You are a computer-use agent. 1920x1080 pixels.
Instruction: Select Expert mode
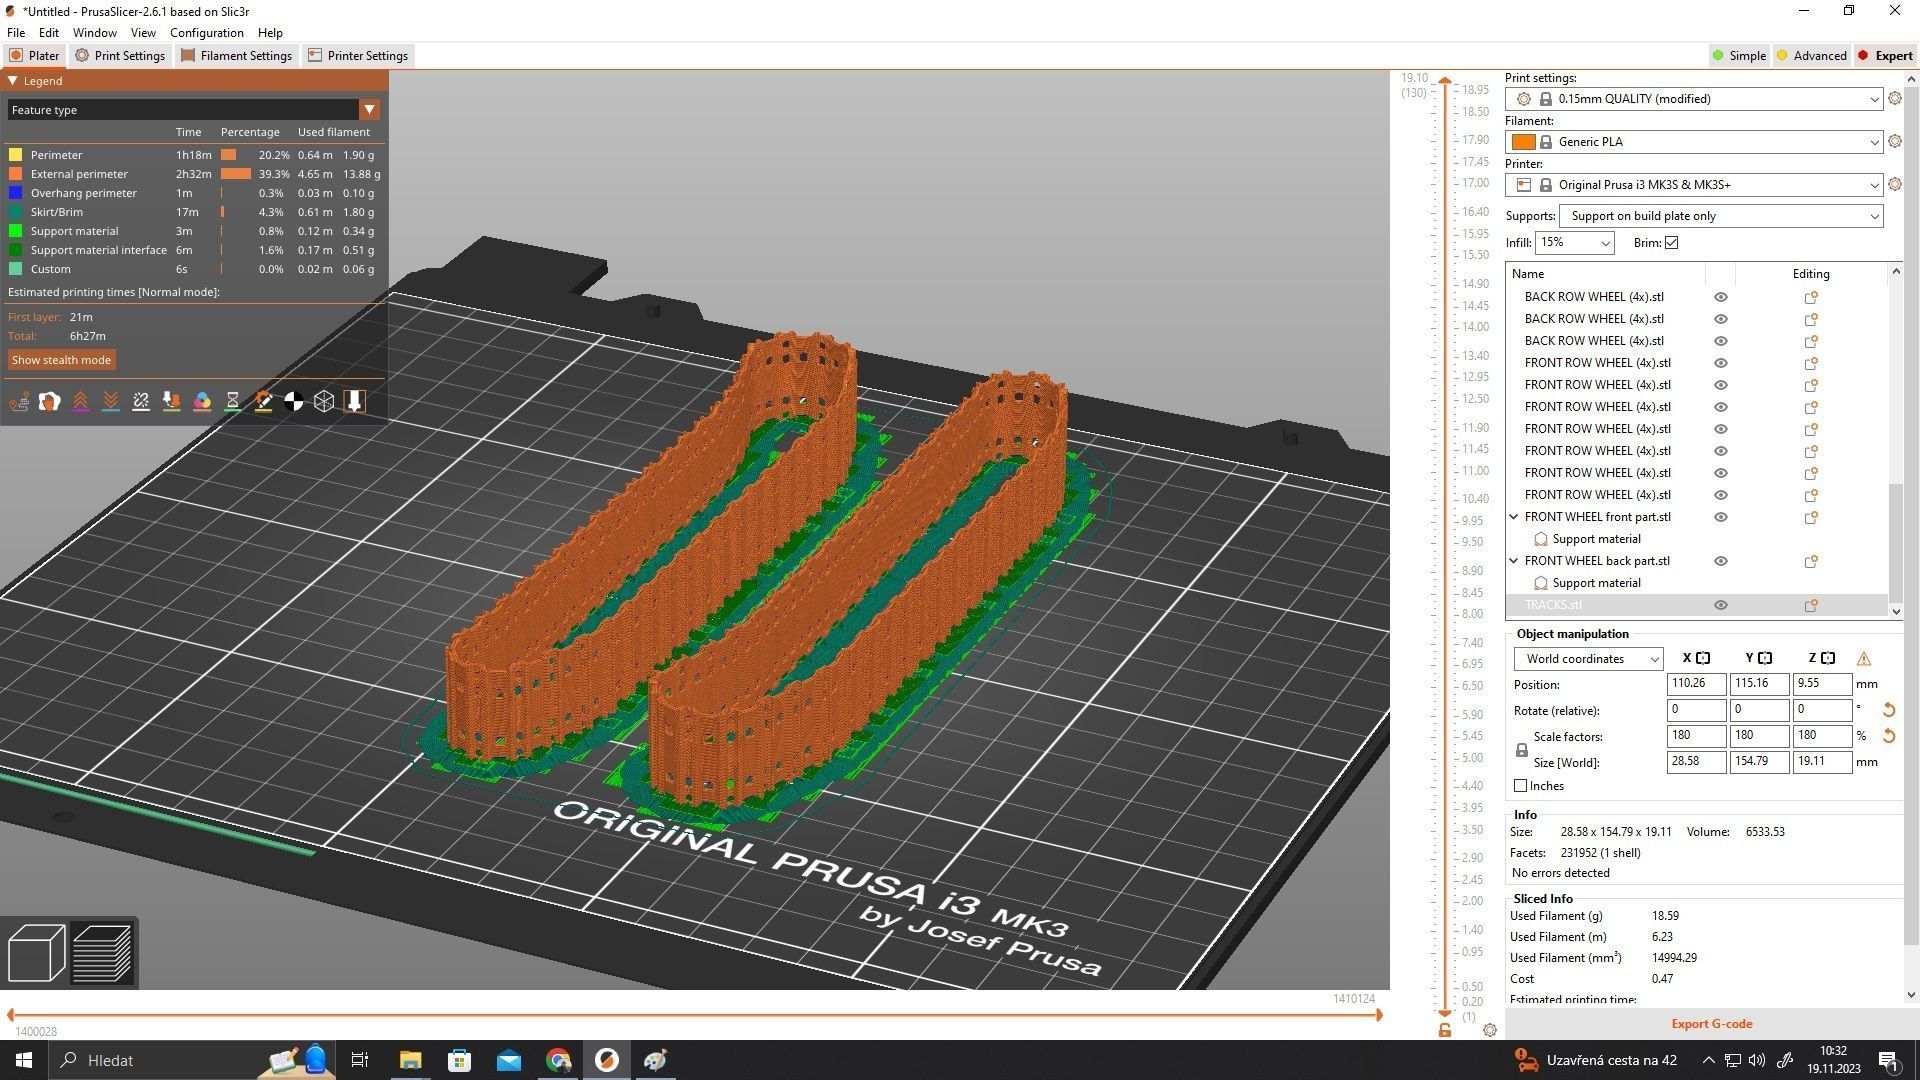click(x=1885, y=56)
